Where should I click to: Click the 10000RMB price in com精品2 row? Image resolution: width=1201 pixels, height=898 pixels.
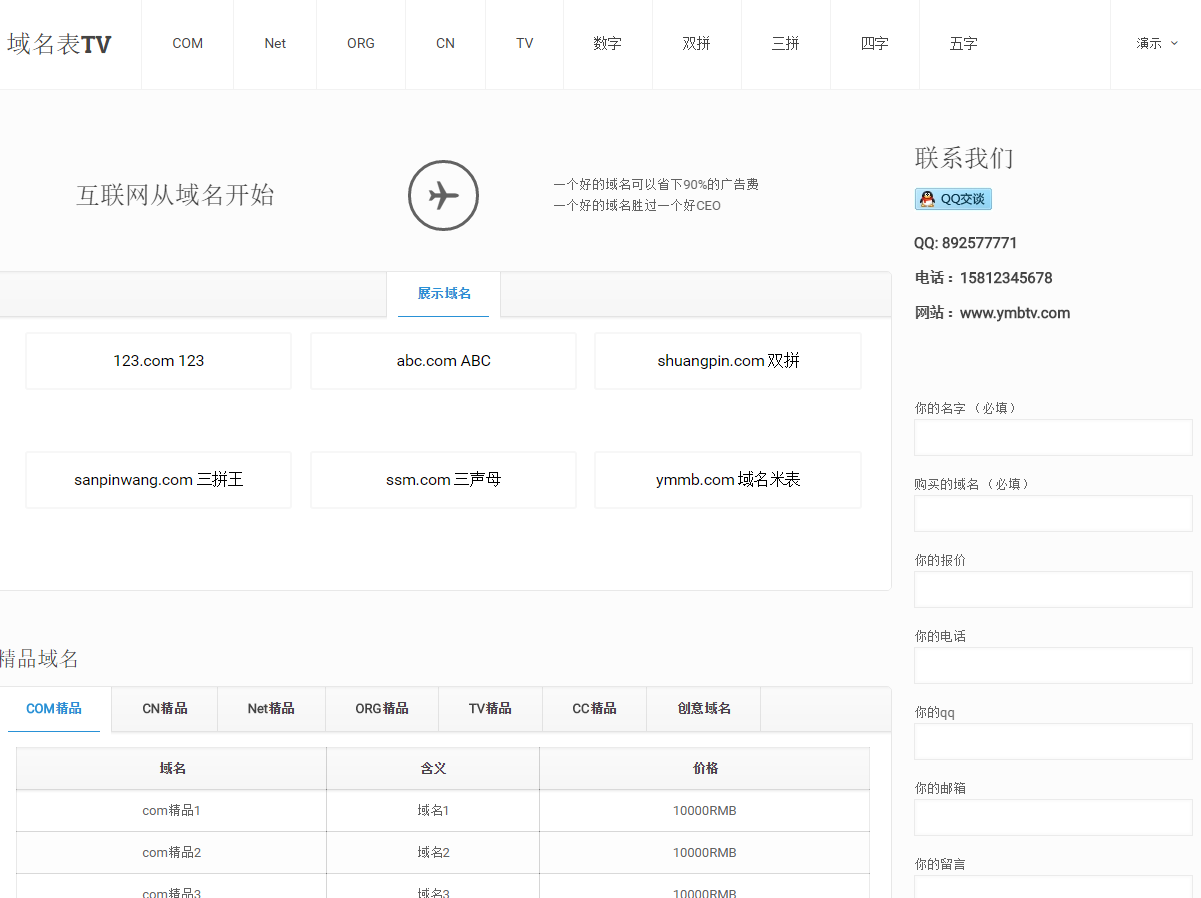click(705, 853)
